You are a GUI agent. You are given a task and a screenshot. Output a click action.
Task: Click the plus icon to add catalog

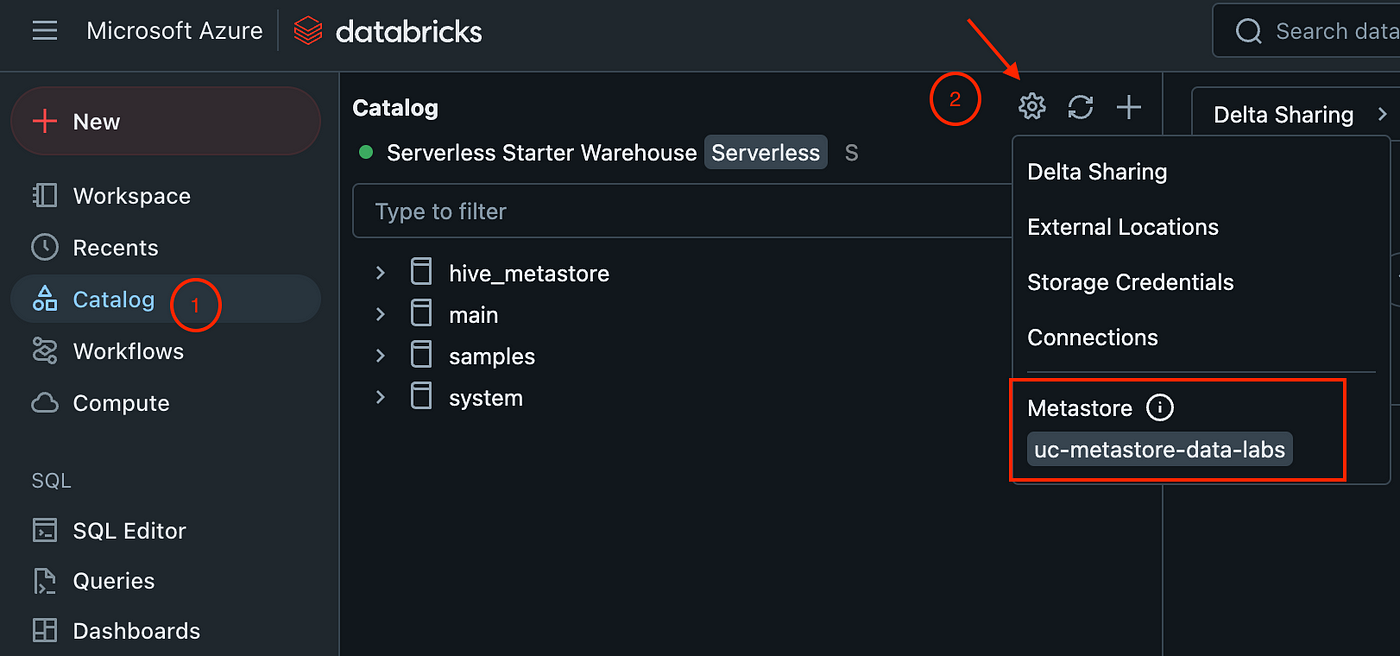(x=1129, y=106)
